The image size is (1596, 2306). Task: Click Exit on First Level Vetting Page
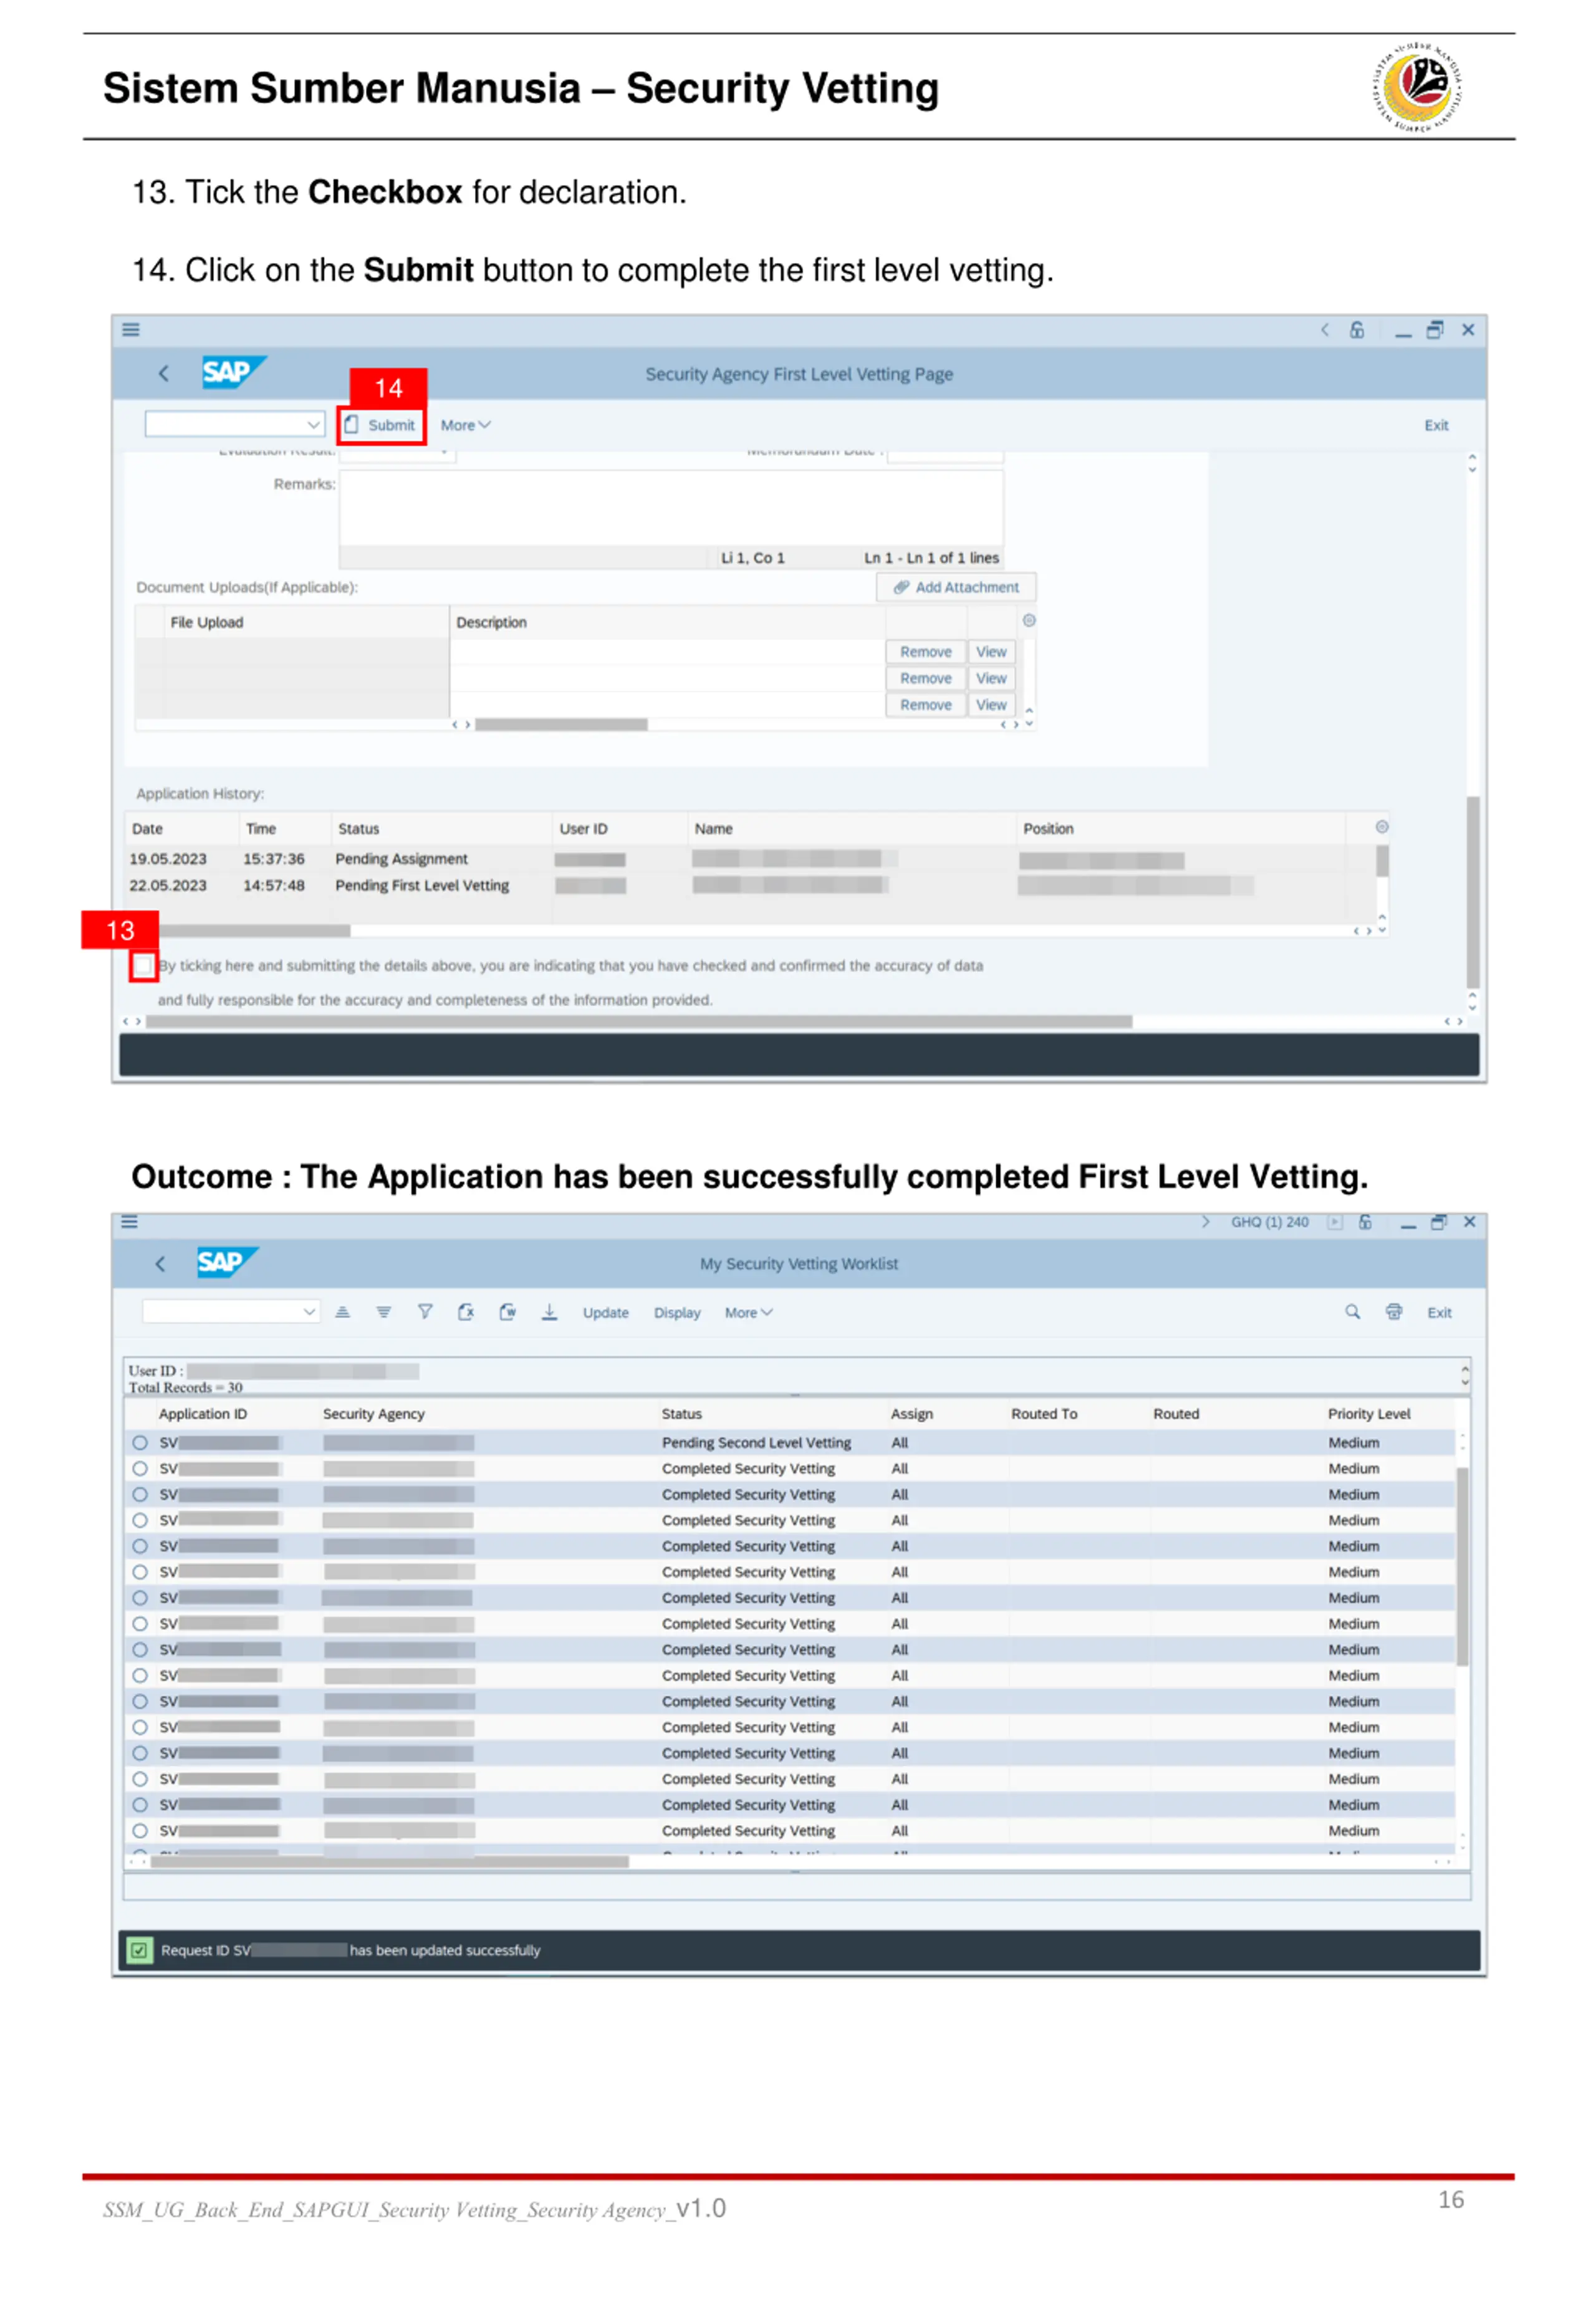[1436, 425]
